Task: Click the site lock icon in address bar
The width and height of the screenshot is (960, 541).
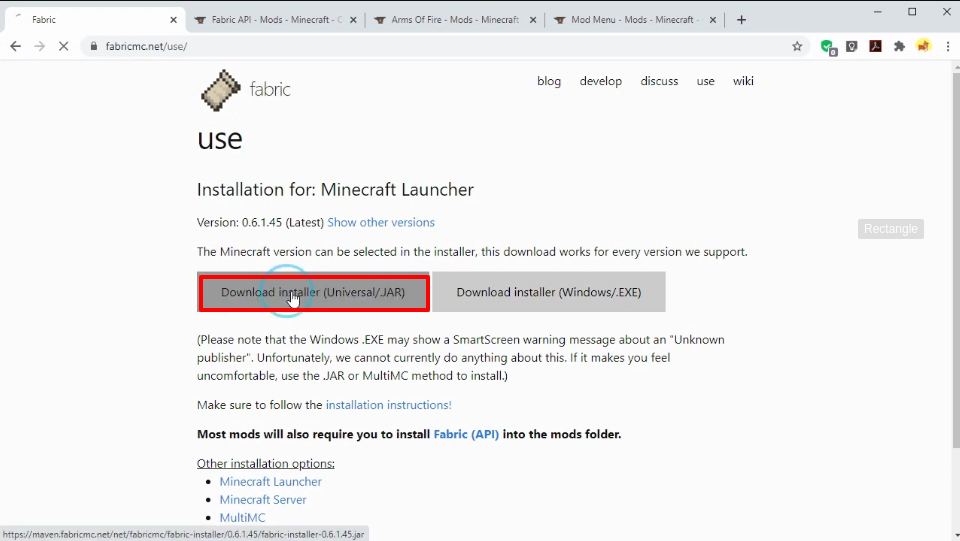Action: (94, 46)
